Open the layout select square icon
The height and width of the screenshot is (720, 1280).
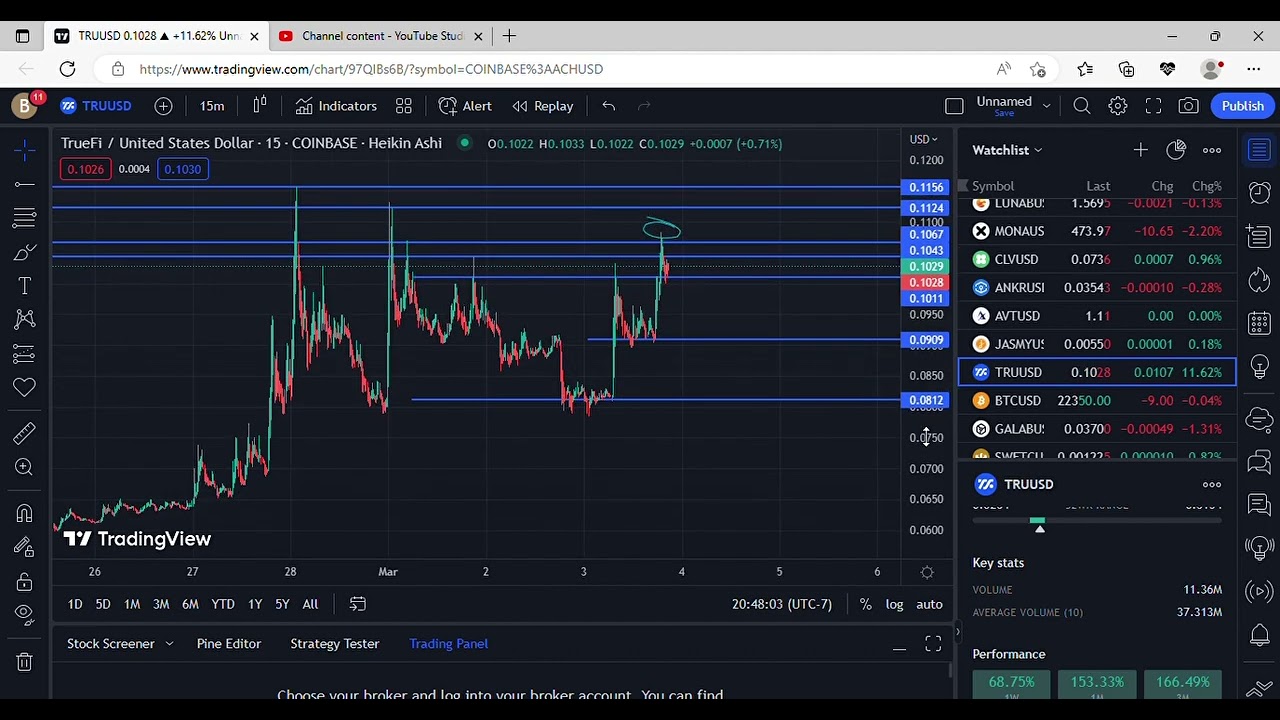pyautogui.click(x=954, y=106)
